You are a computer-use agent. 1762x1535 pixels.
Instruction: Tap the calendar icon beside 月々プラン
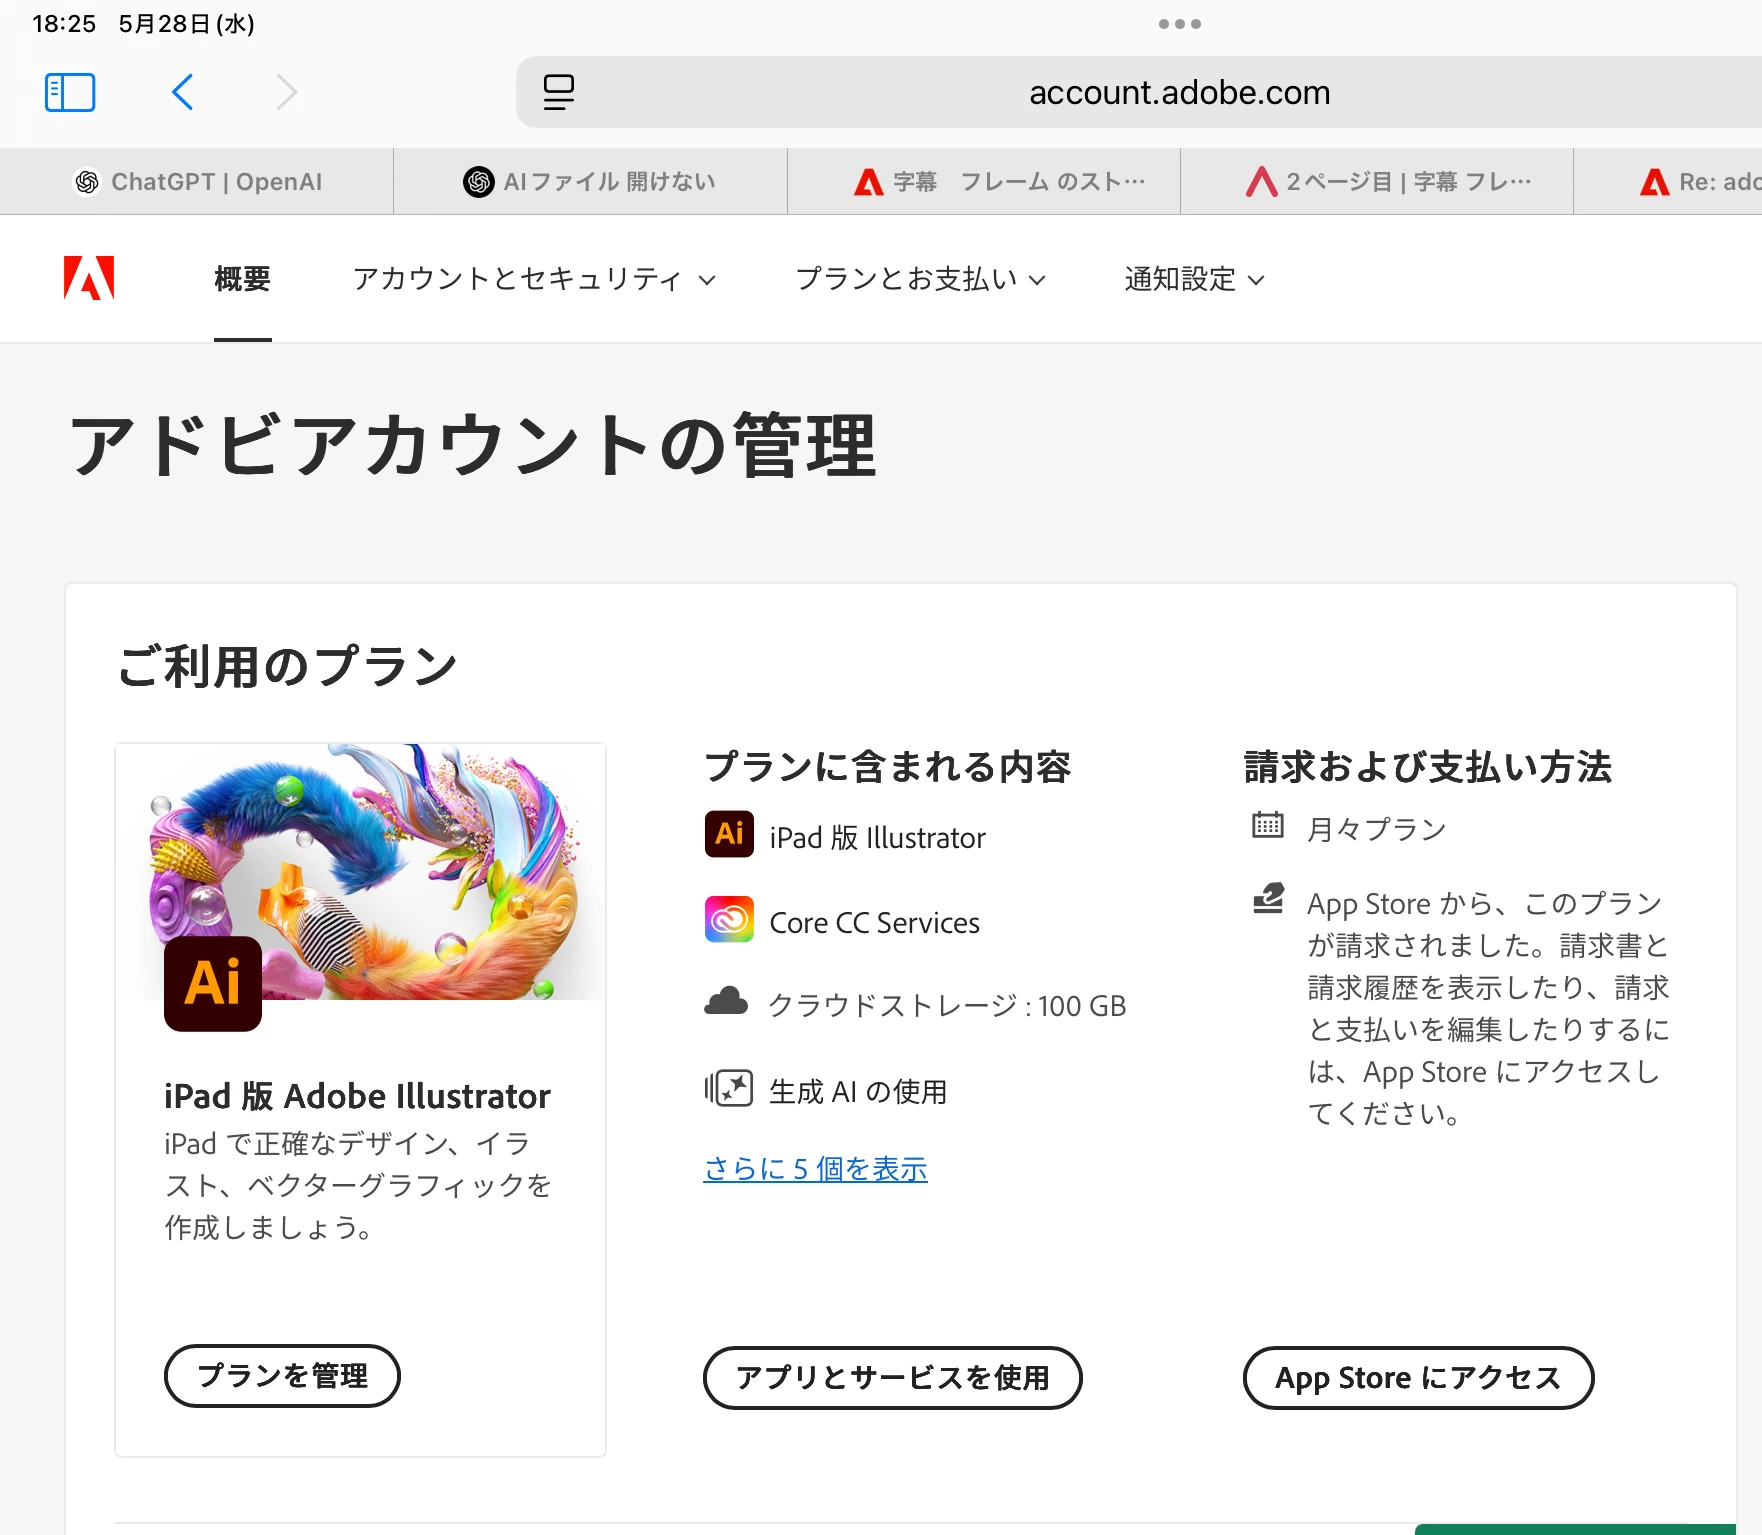pyautogui.click(x=1268, y=825)
